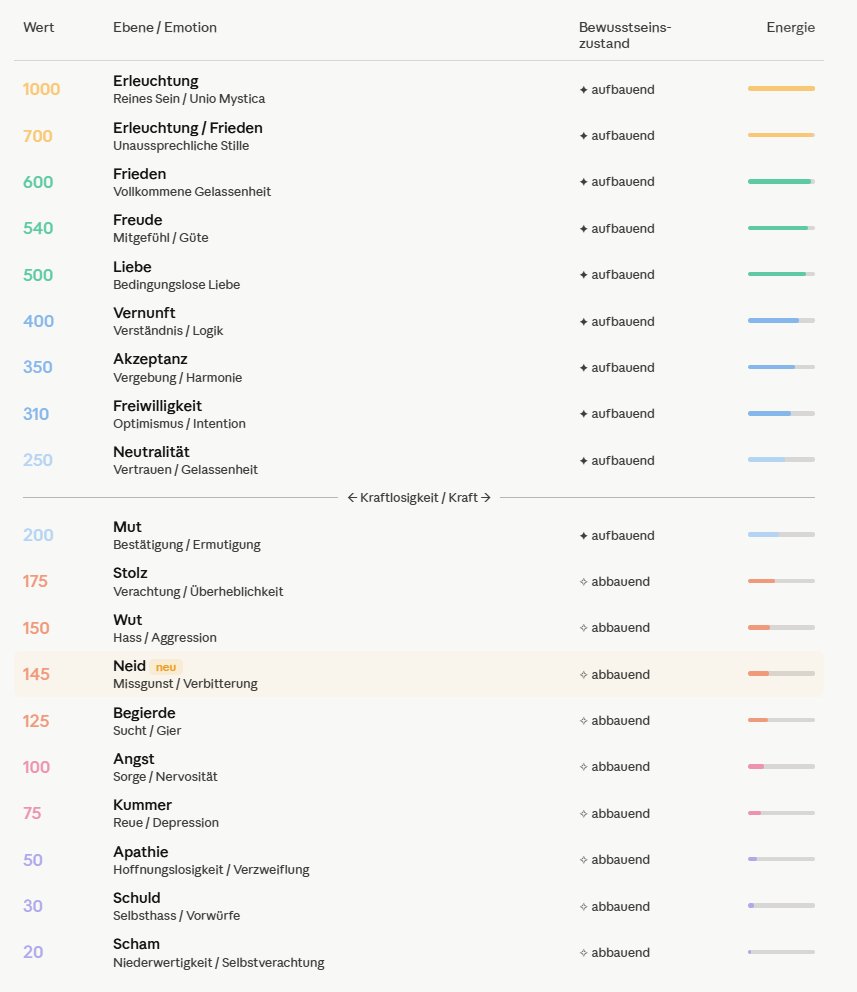
Task: Click the 'neu' badge next to Neid
Action: pyautogui.click(x=166, y=667)
